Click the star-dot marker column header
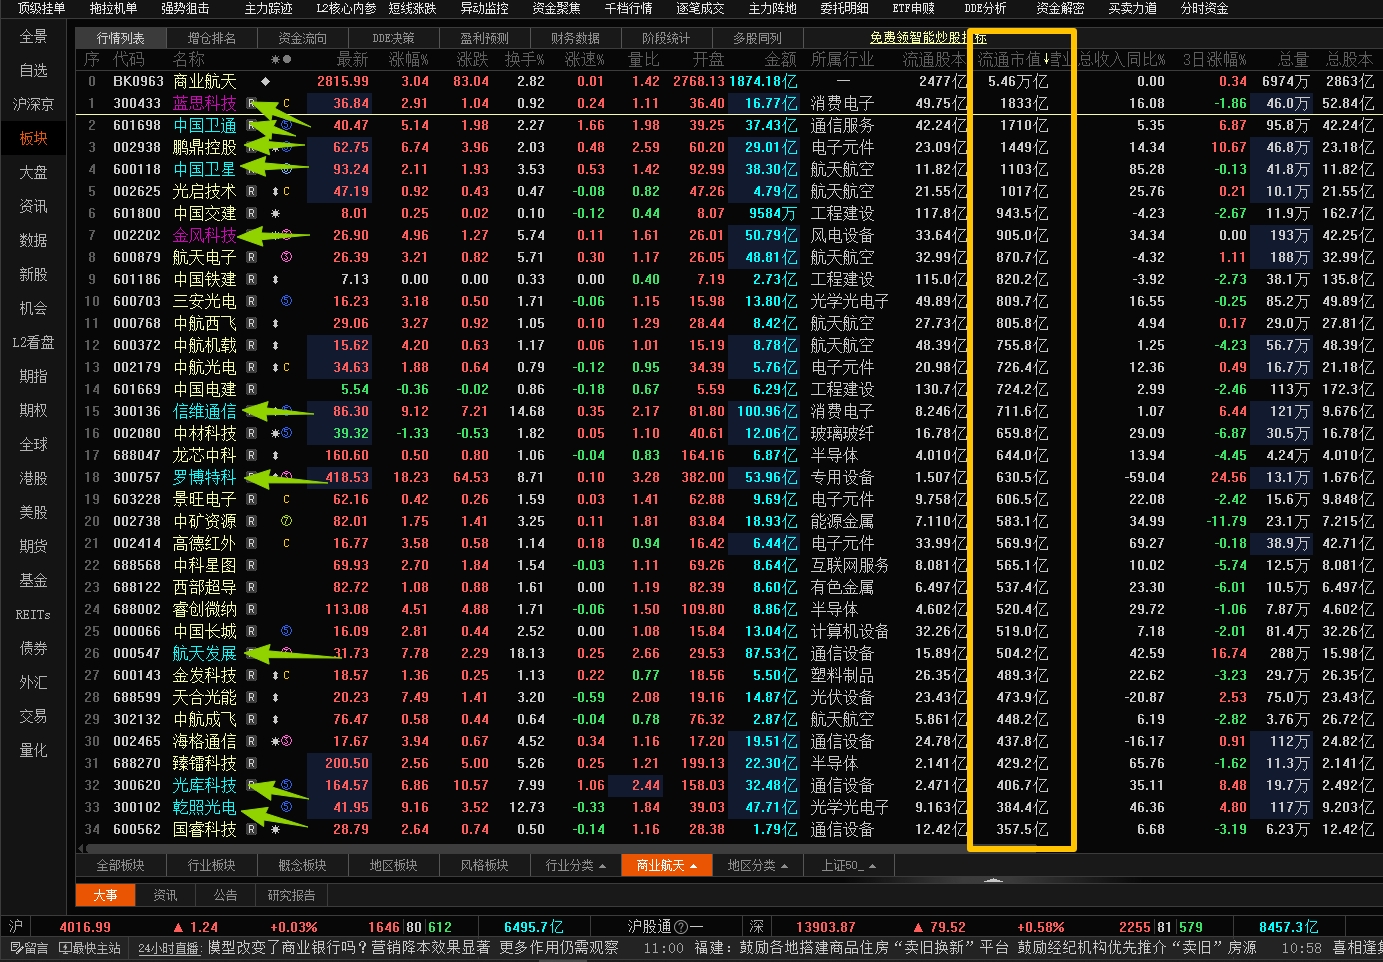Screen dimensions: 1383x962 click(281, 59)
